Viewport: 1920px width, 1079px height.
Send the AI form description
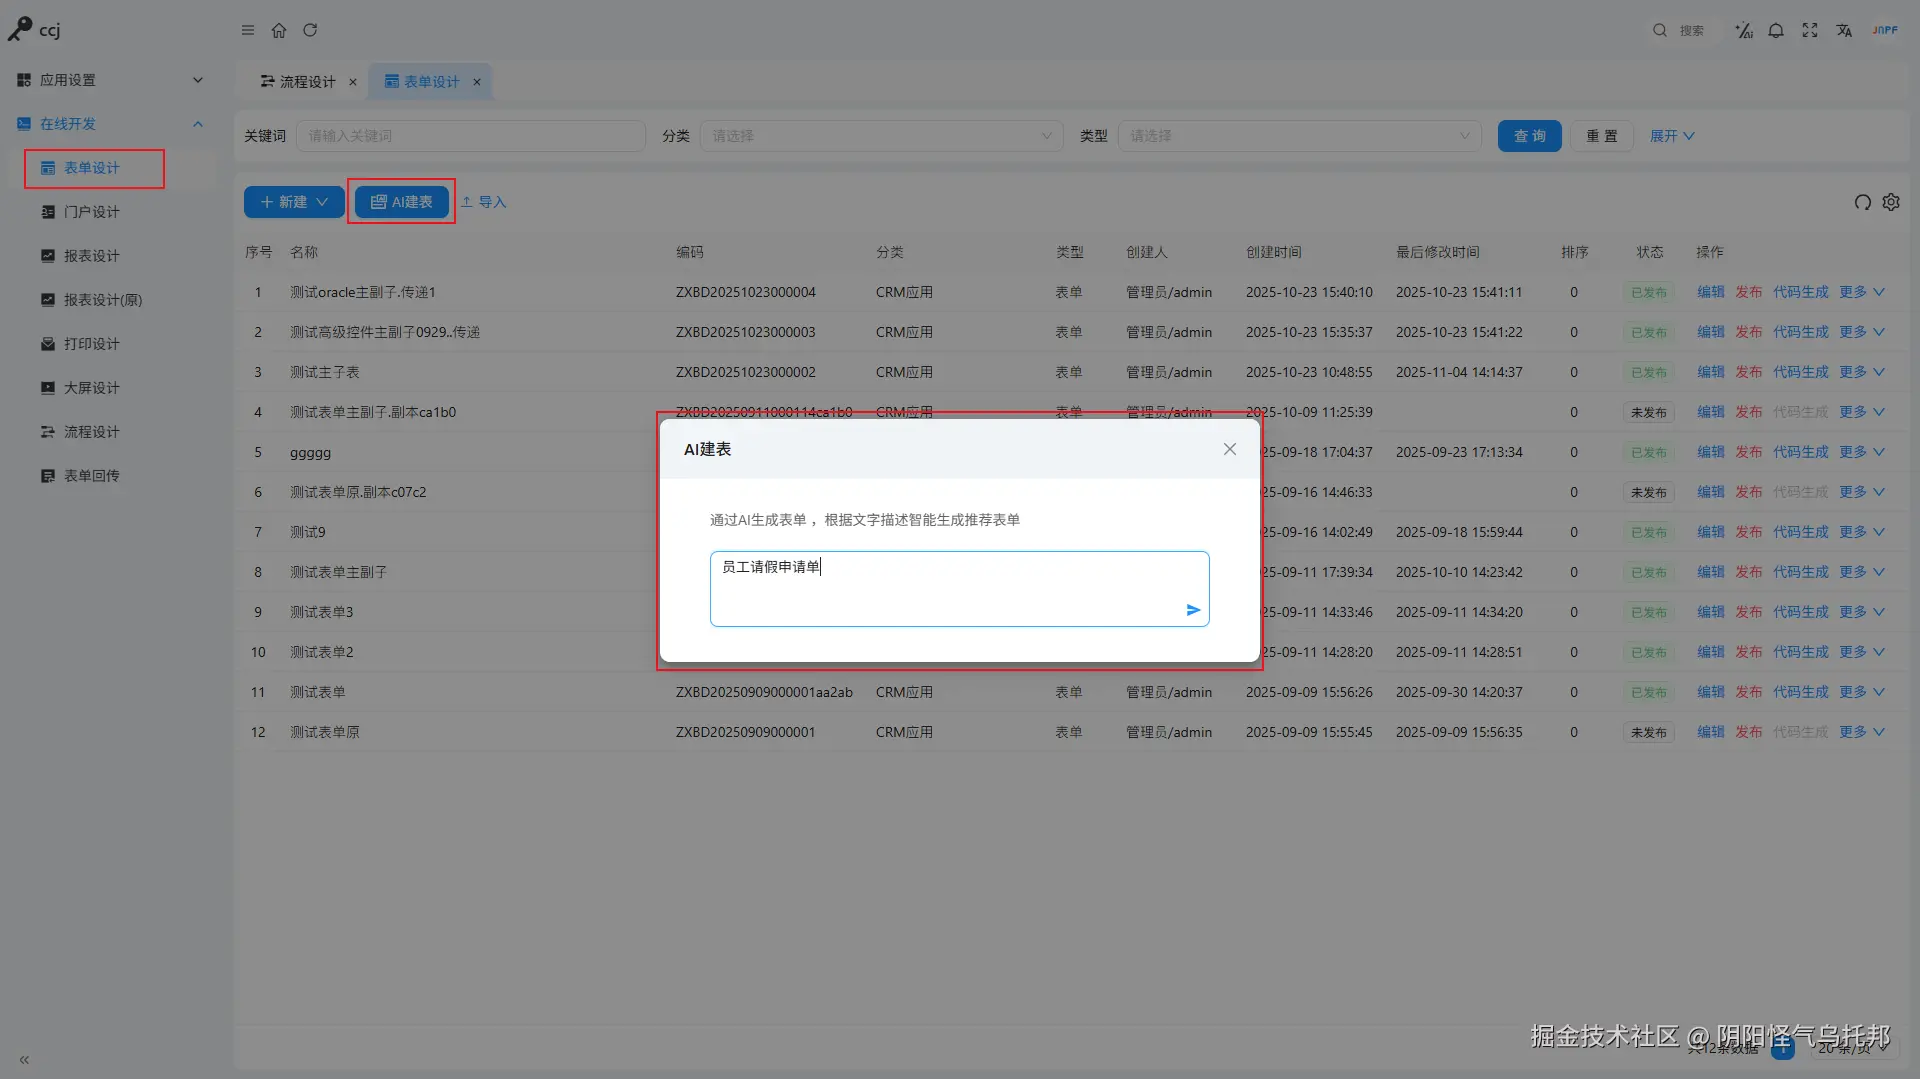pyautogui.click(x=1193, y=610)
